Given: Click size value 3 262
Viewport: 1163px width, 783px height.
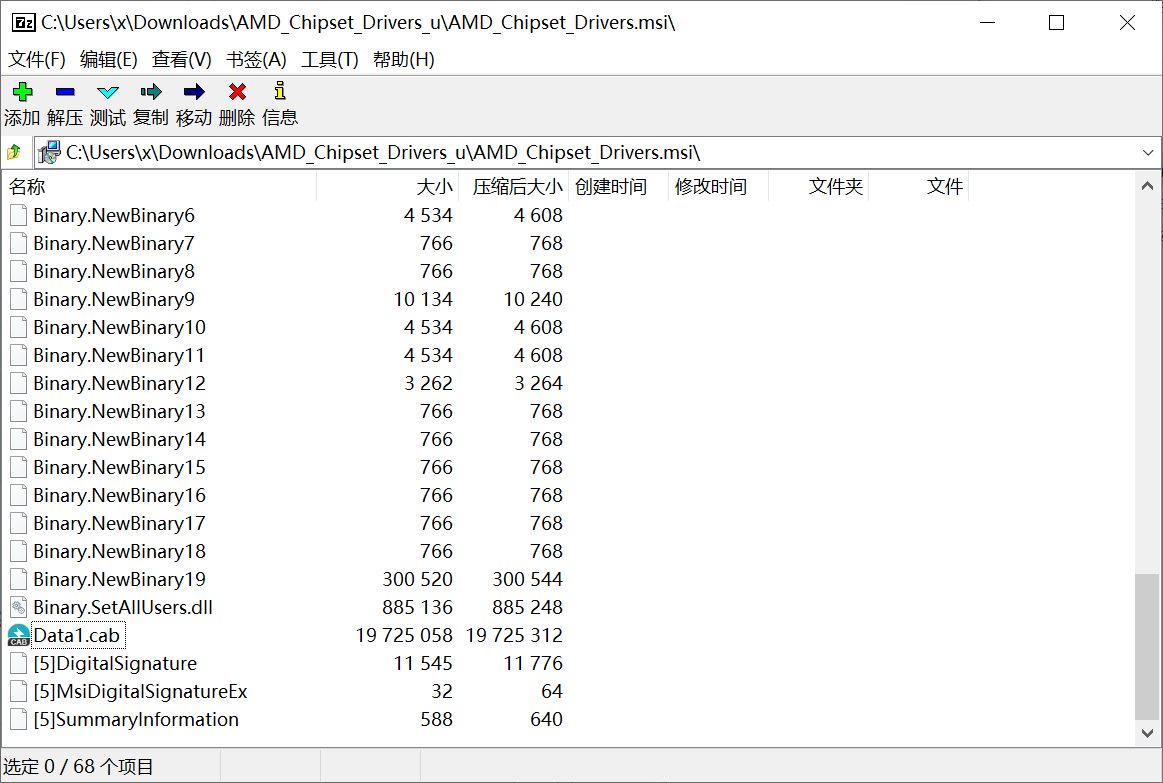Looking at the screenshot, I should point(428,383).
